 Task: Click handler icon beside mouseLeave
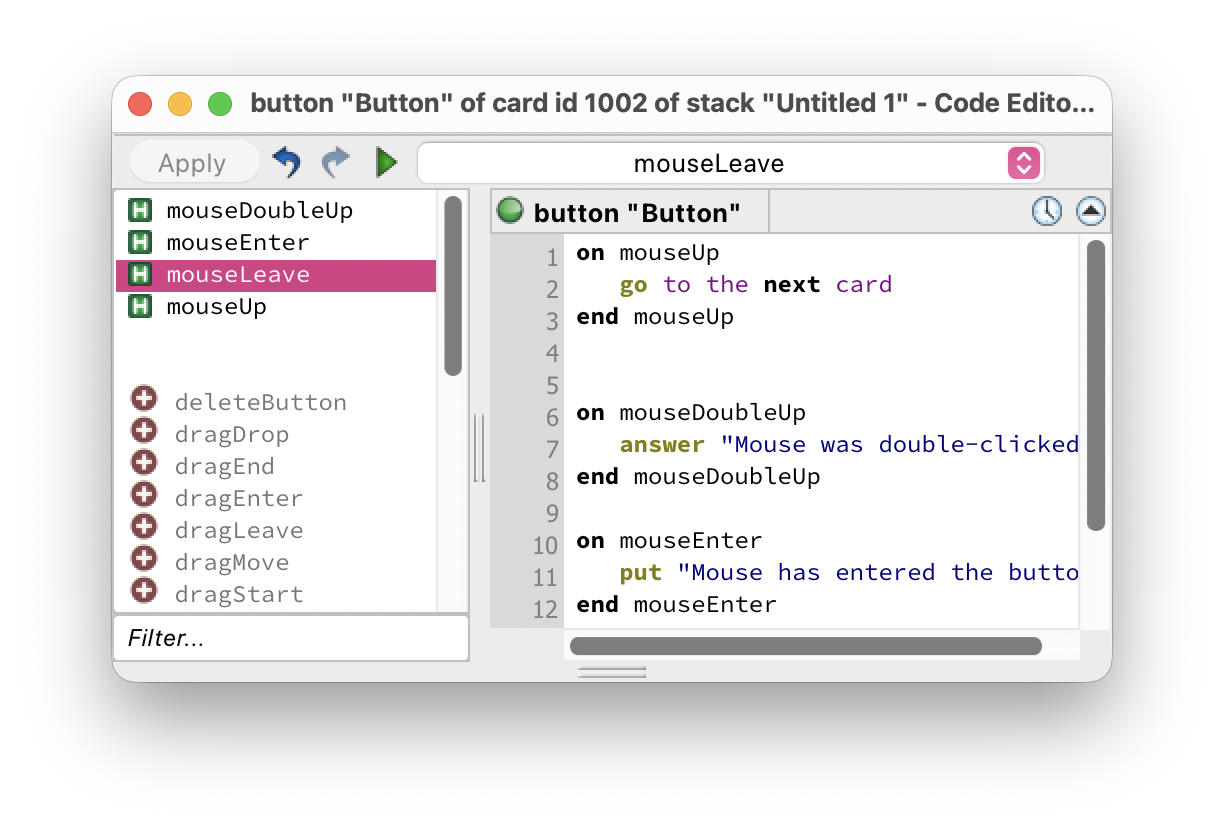coord(140,275)
